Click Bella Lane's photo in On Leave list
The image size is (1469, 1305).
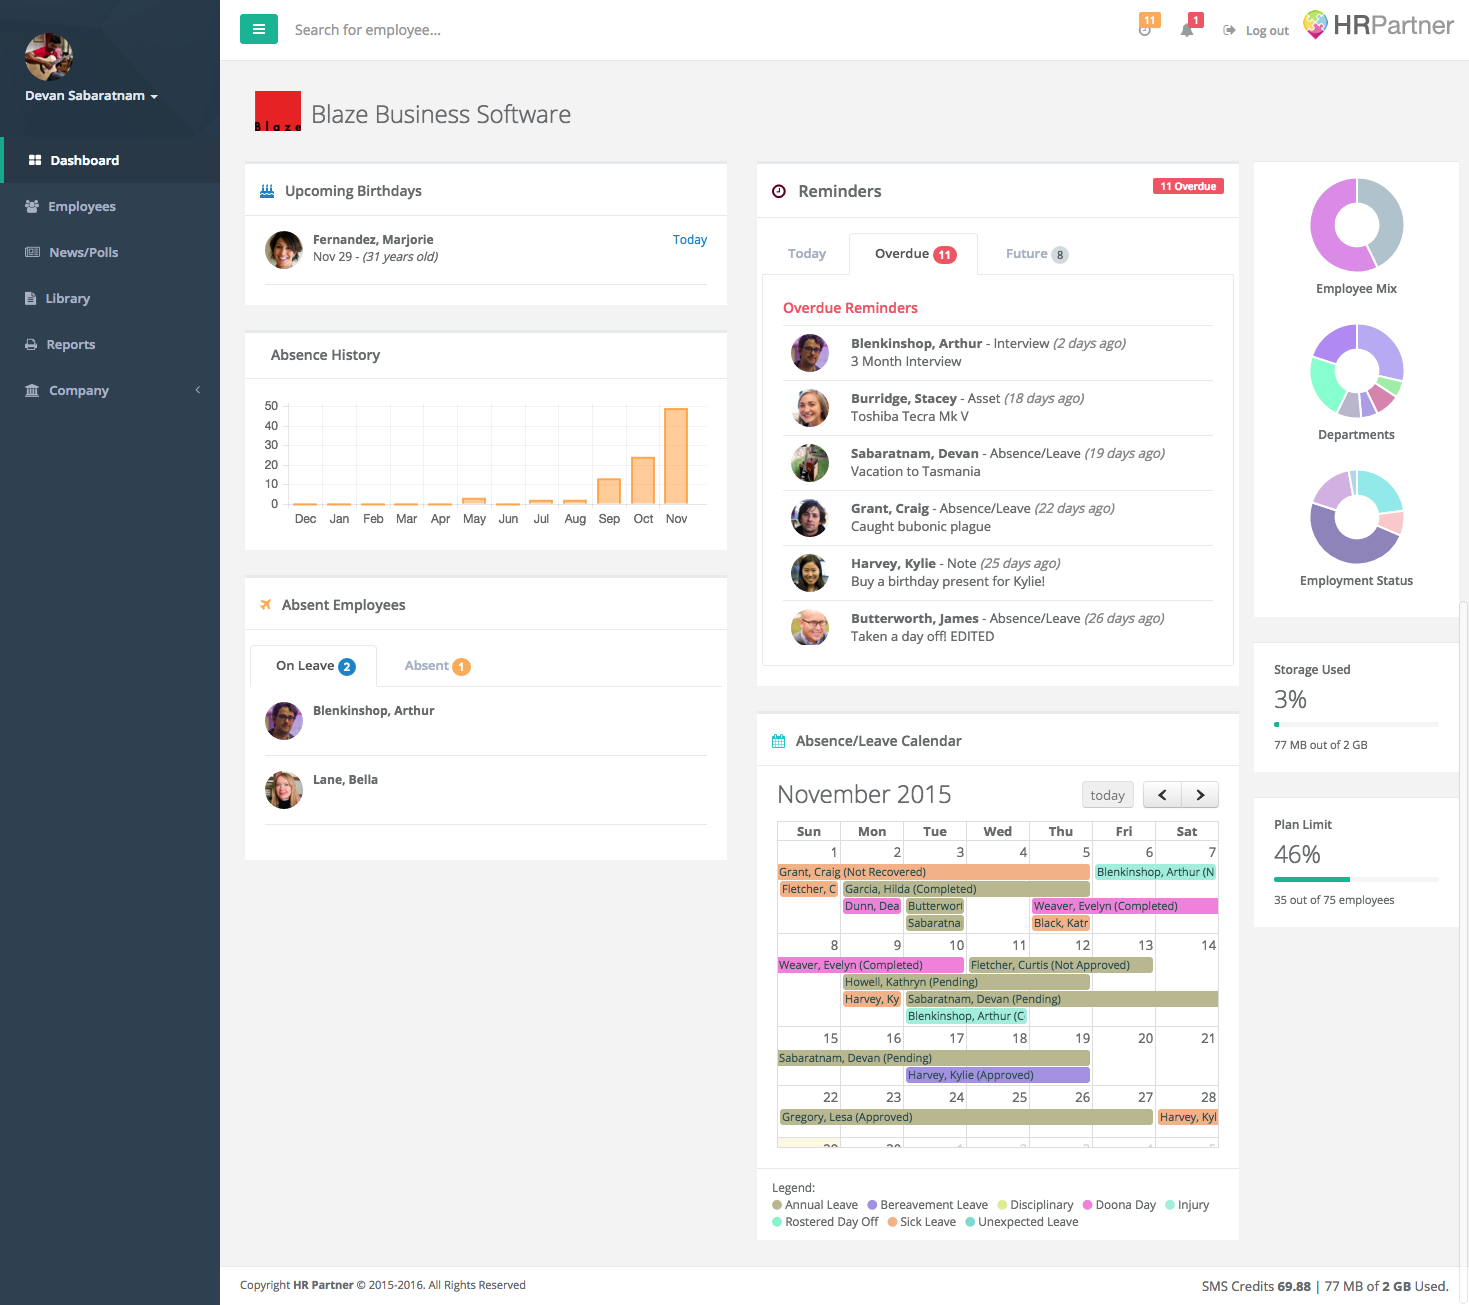click(x=284, y=790)
